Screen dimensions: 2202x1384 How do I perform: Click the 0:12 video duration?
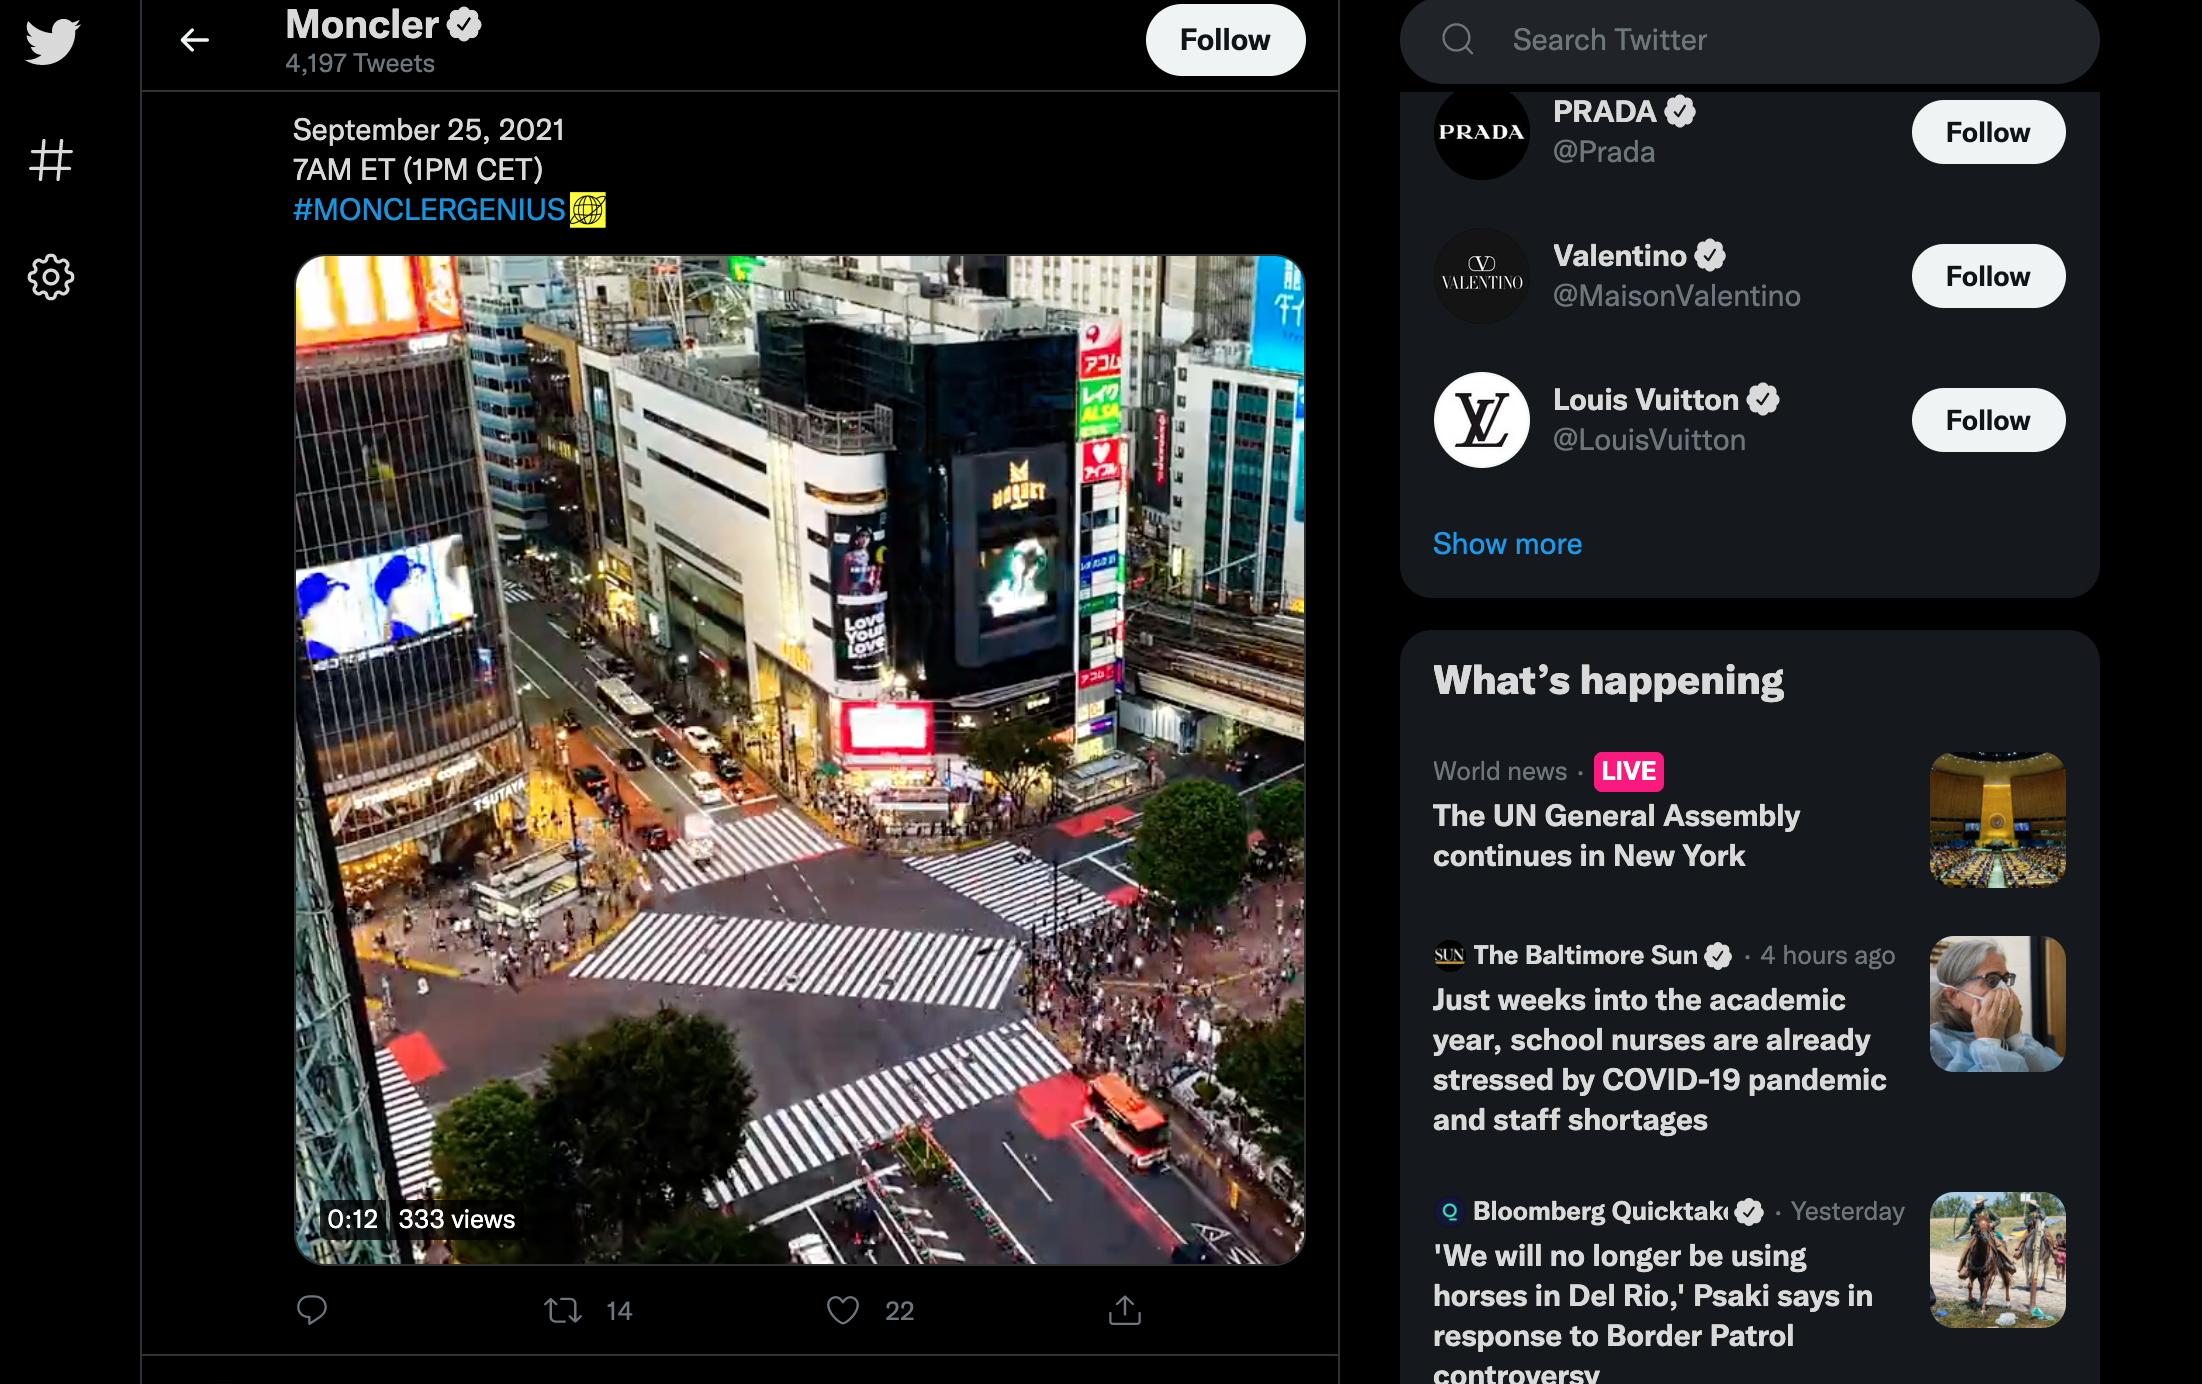pyautogui.click(x=353, y=1219)
